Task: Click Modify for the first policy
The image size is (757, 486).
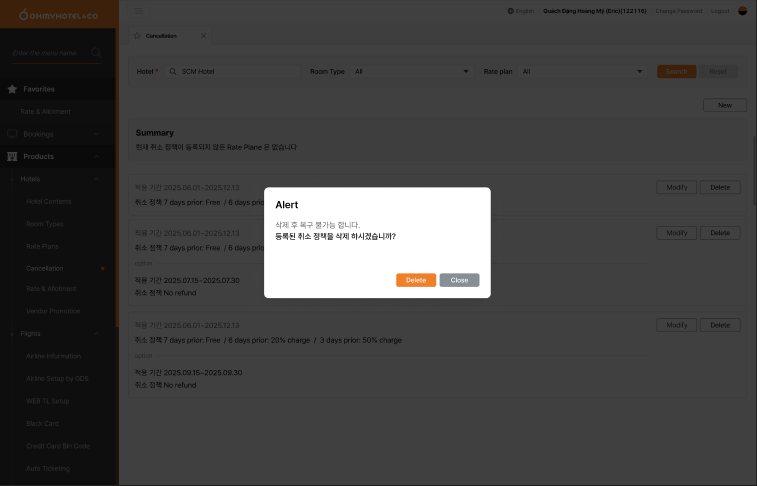Action: click(x=676, y=187)
